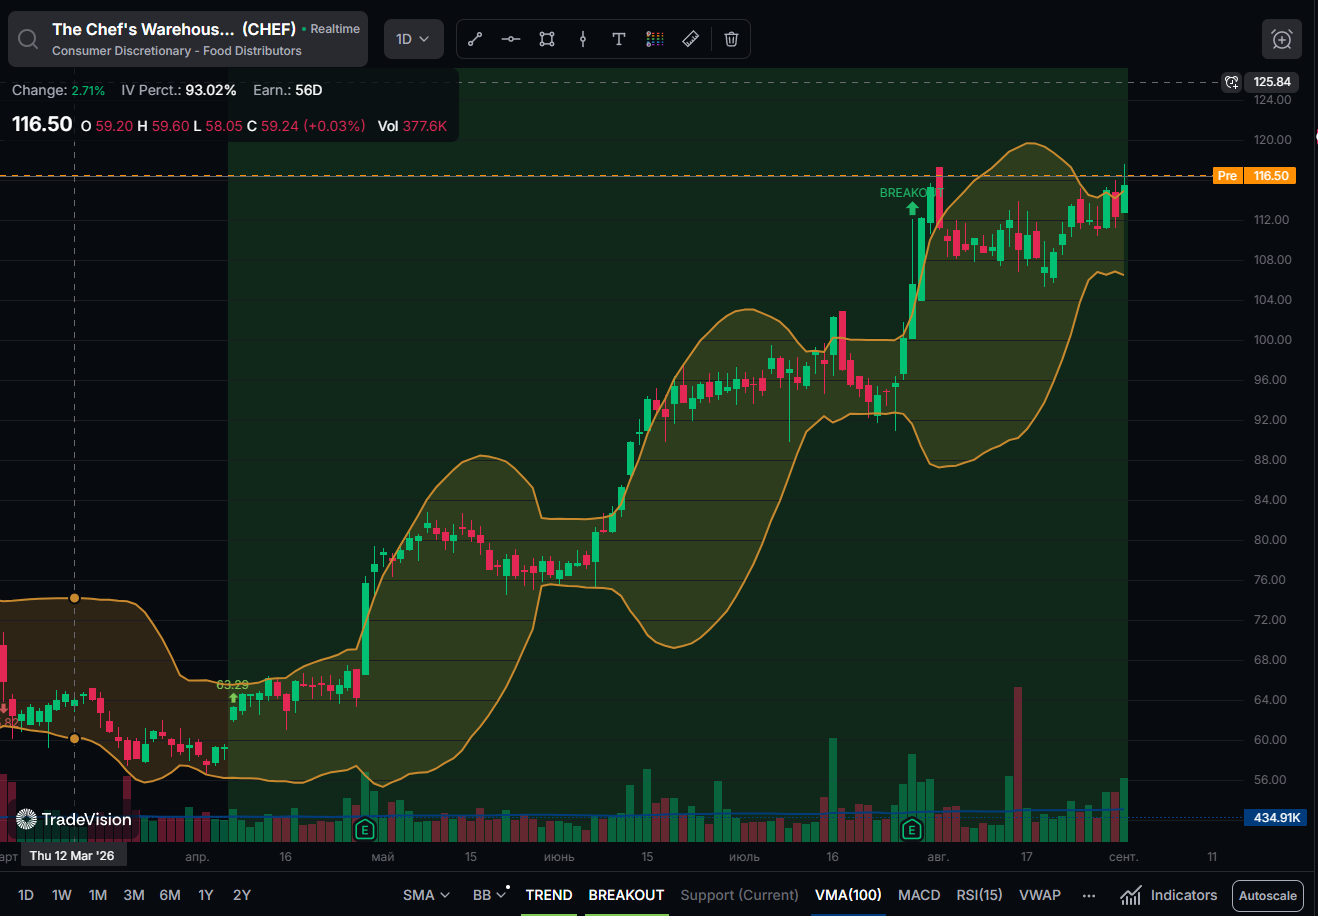Click the Consumer Discretionary - Food Distributors subtitle
Image resolution: width=1318 pixels, height=916 pixels.
[x=177, y=51]
